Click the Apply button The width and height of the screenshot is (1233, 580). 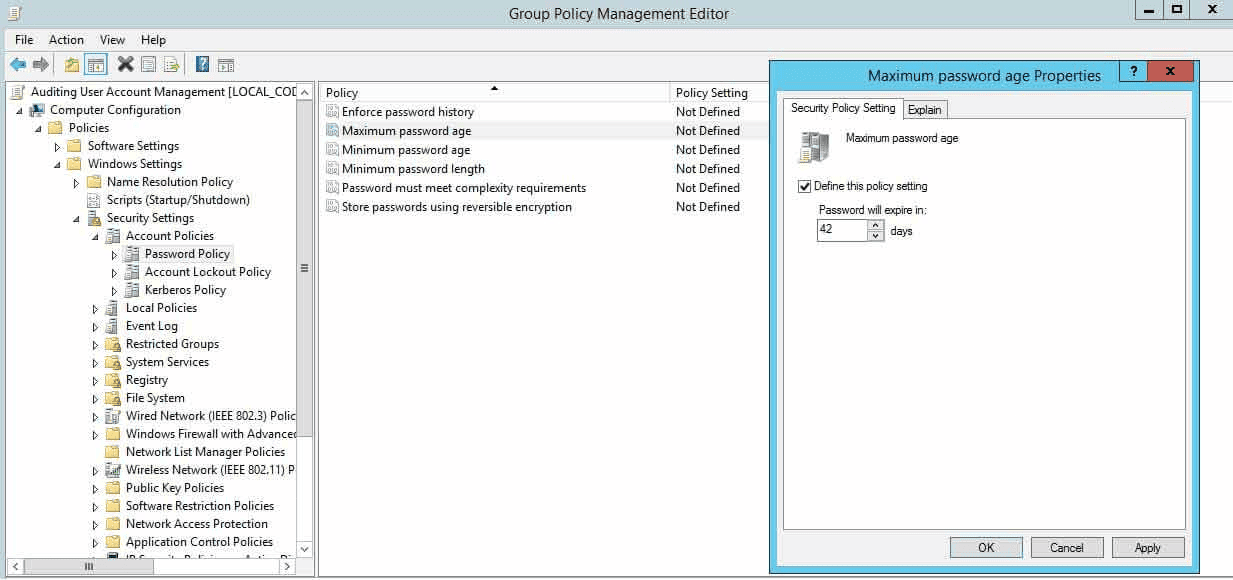1147,547
